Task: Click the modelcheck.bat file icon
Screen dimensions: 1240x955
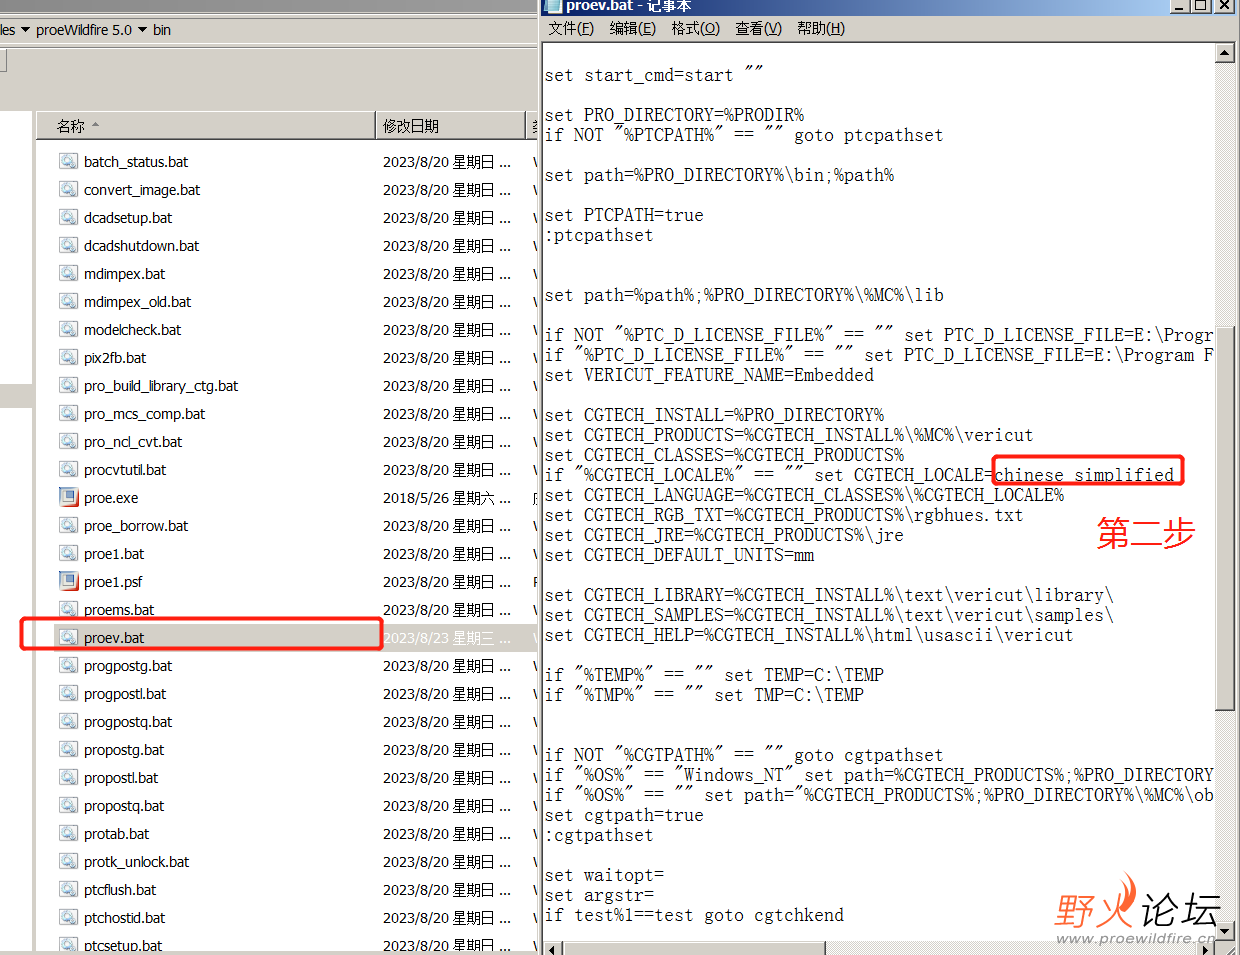Action: (68, 329)
